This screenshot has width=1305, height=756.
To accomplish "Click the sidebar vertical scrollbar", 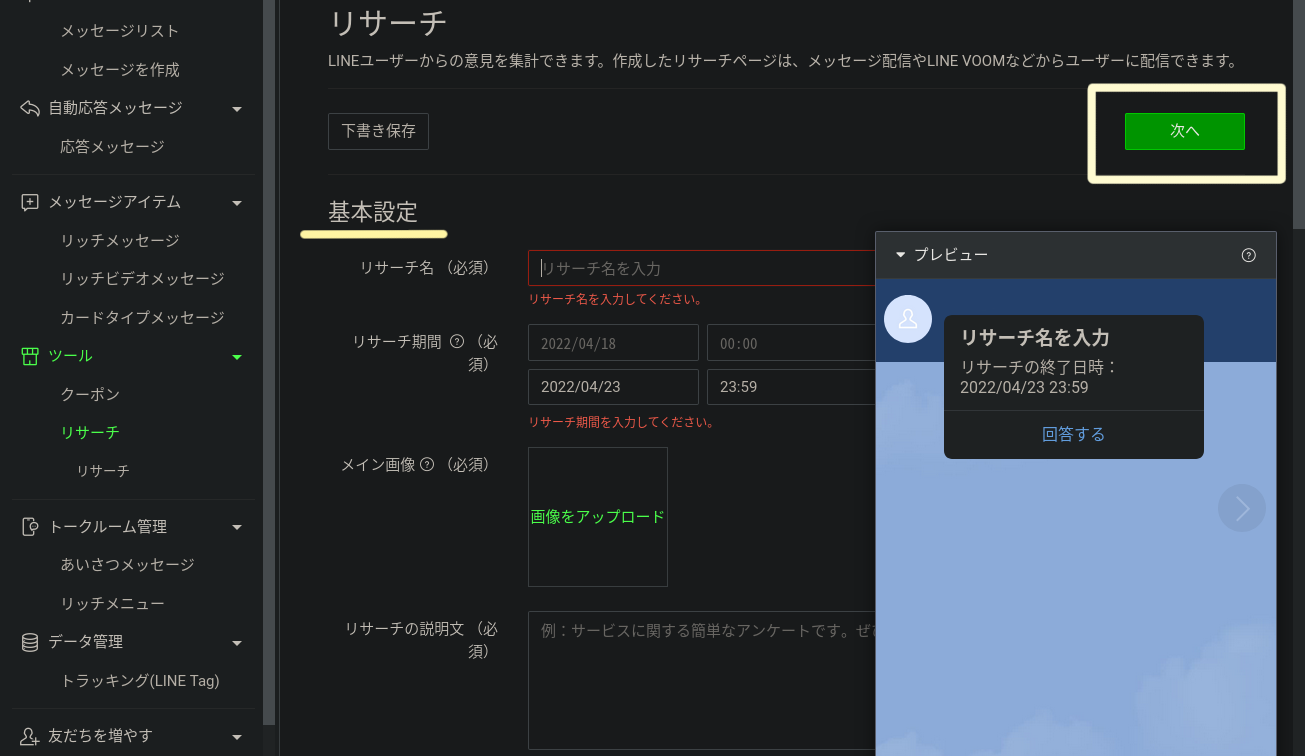I will tap(268, 362).
